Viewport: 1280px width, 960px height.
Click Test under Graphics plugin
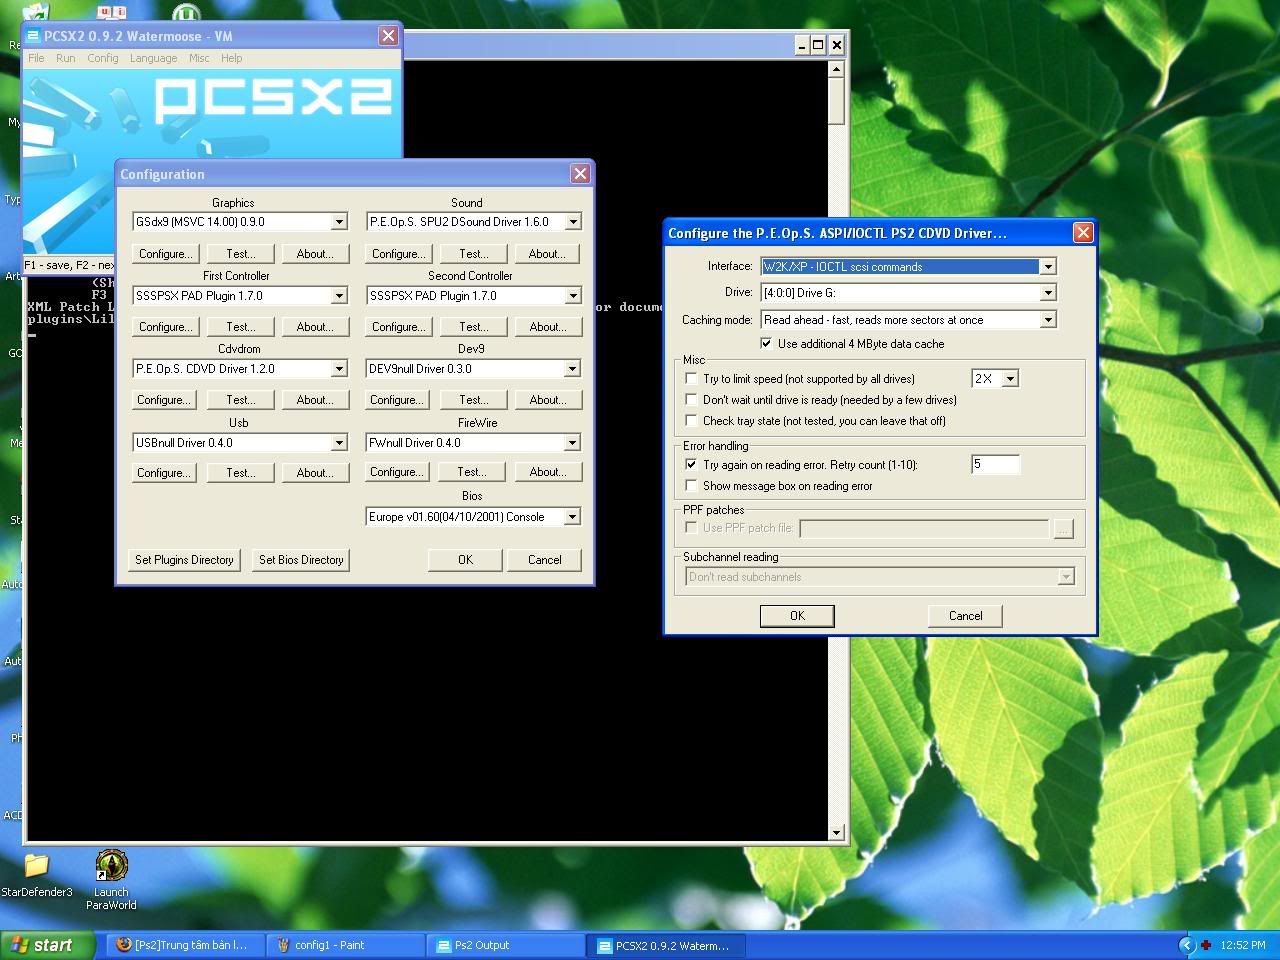click(x=240, y=254)
